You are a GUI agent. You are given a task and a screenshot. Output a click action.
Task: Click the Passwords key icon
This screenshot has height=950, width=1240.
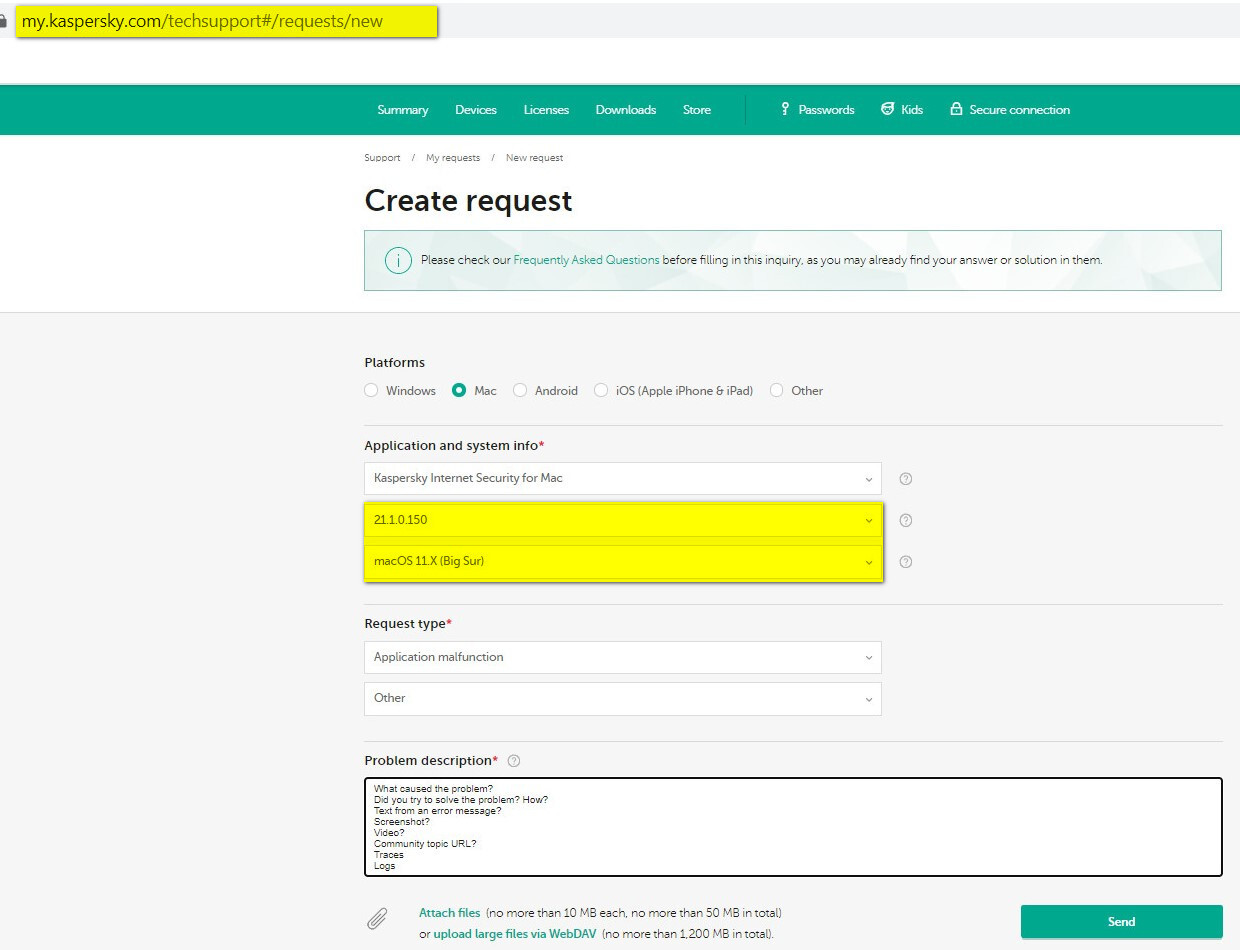coord(785,109)
